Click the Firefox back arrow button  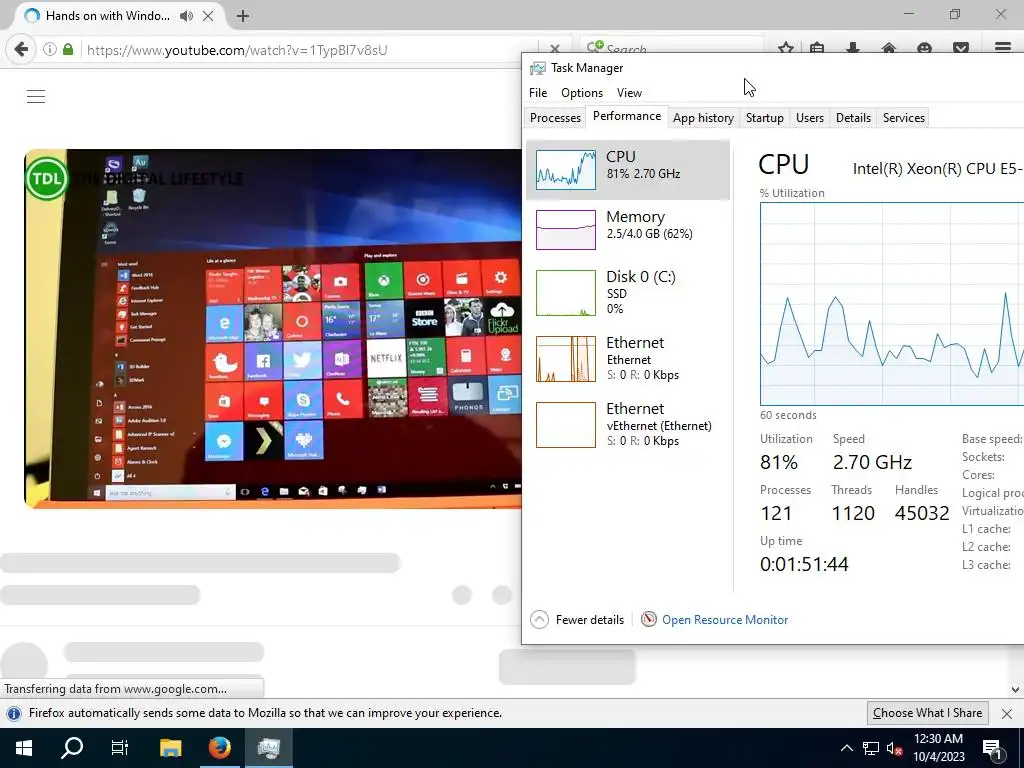(21, 50)
